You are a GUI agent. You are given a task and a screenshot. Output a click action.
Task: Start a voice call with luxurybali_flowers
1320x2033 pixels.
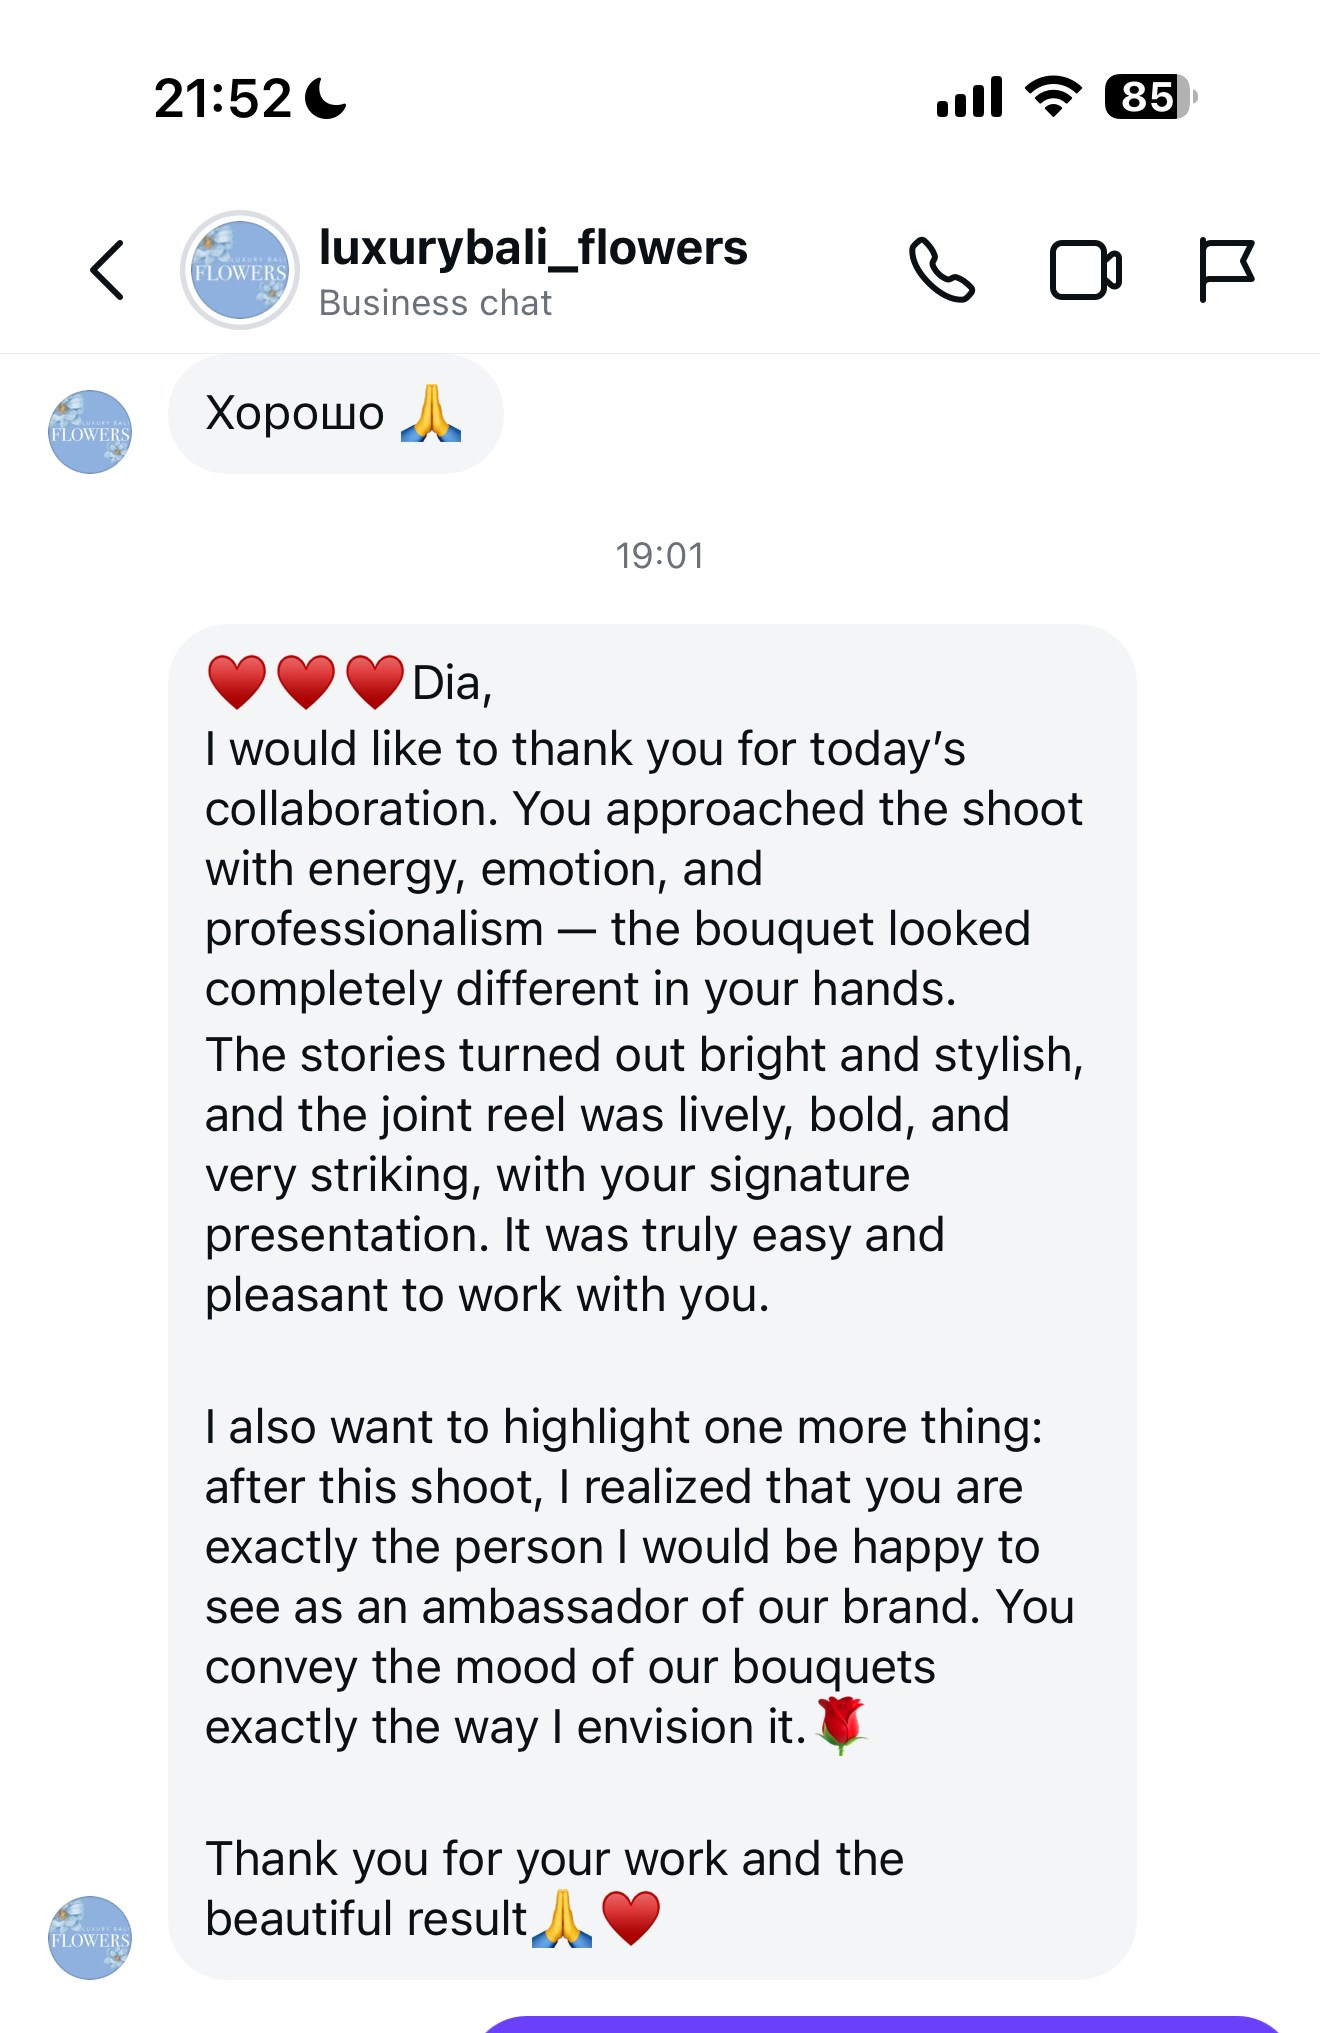(x=941, y=270)
